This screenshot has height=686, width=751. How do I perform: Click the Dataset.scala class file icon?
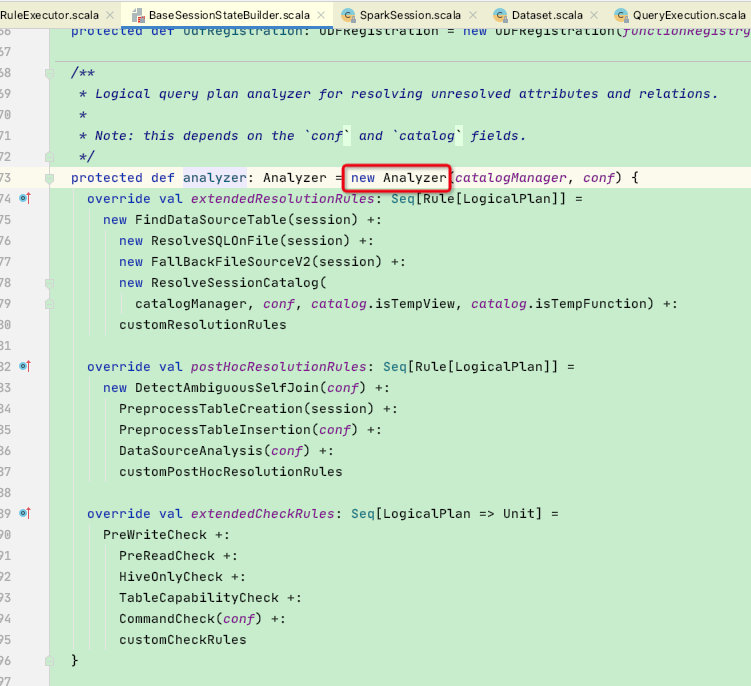click(x=501, y=15)
